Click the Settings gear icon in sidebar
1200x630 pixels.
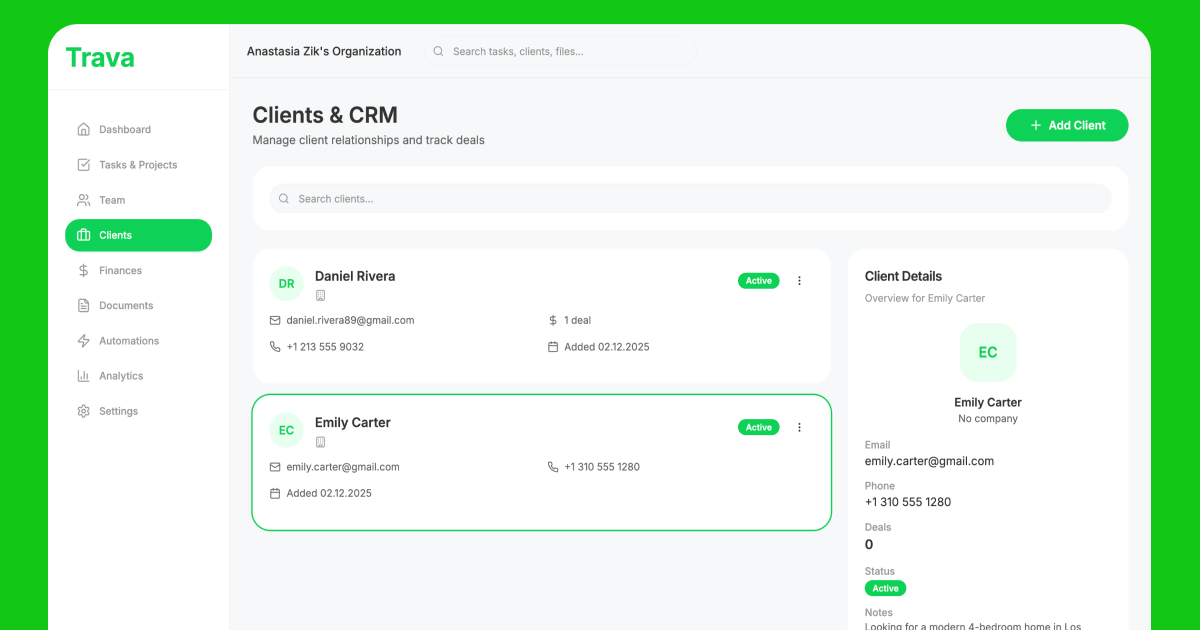click(x=84, y=411)
